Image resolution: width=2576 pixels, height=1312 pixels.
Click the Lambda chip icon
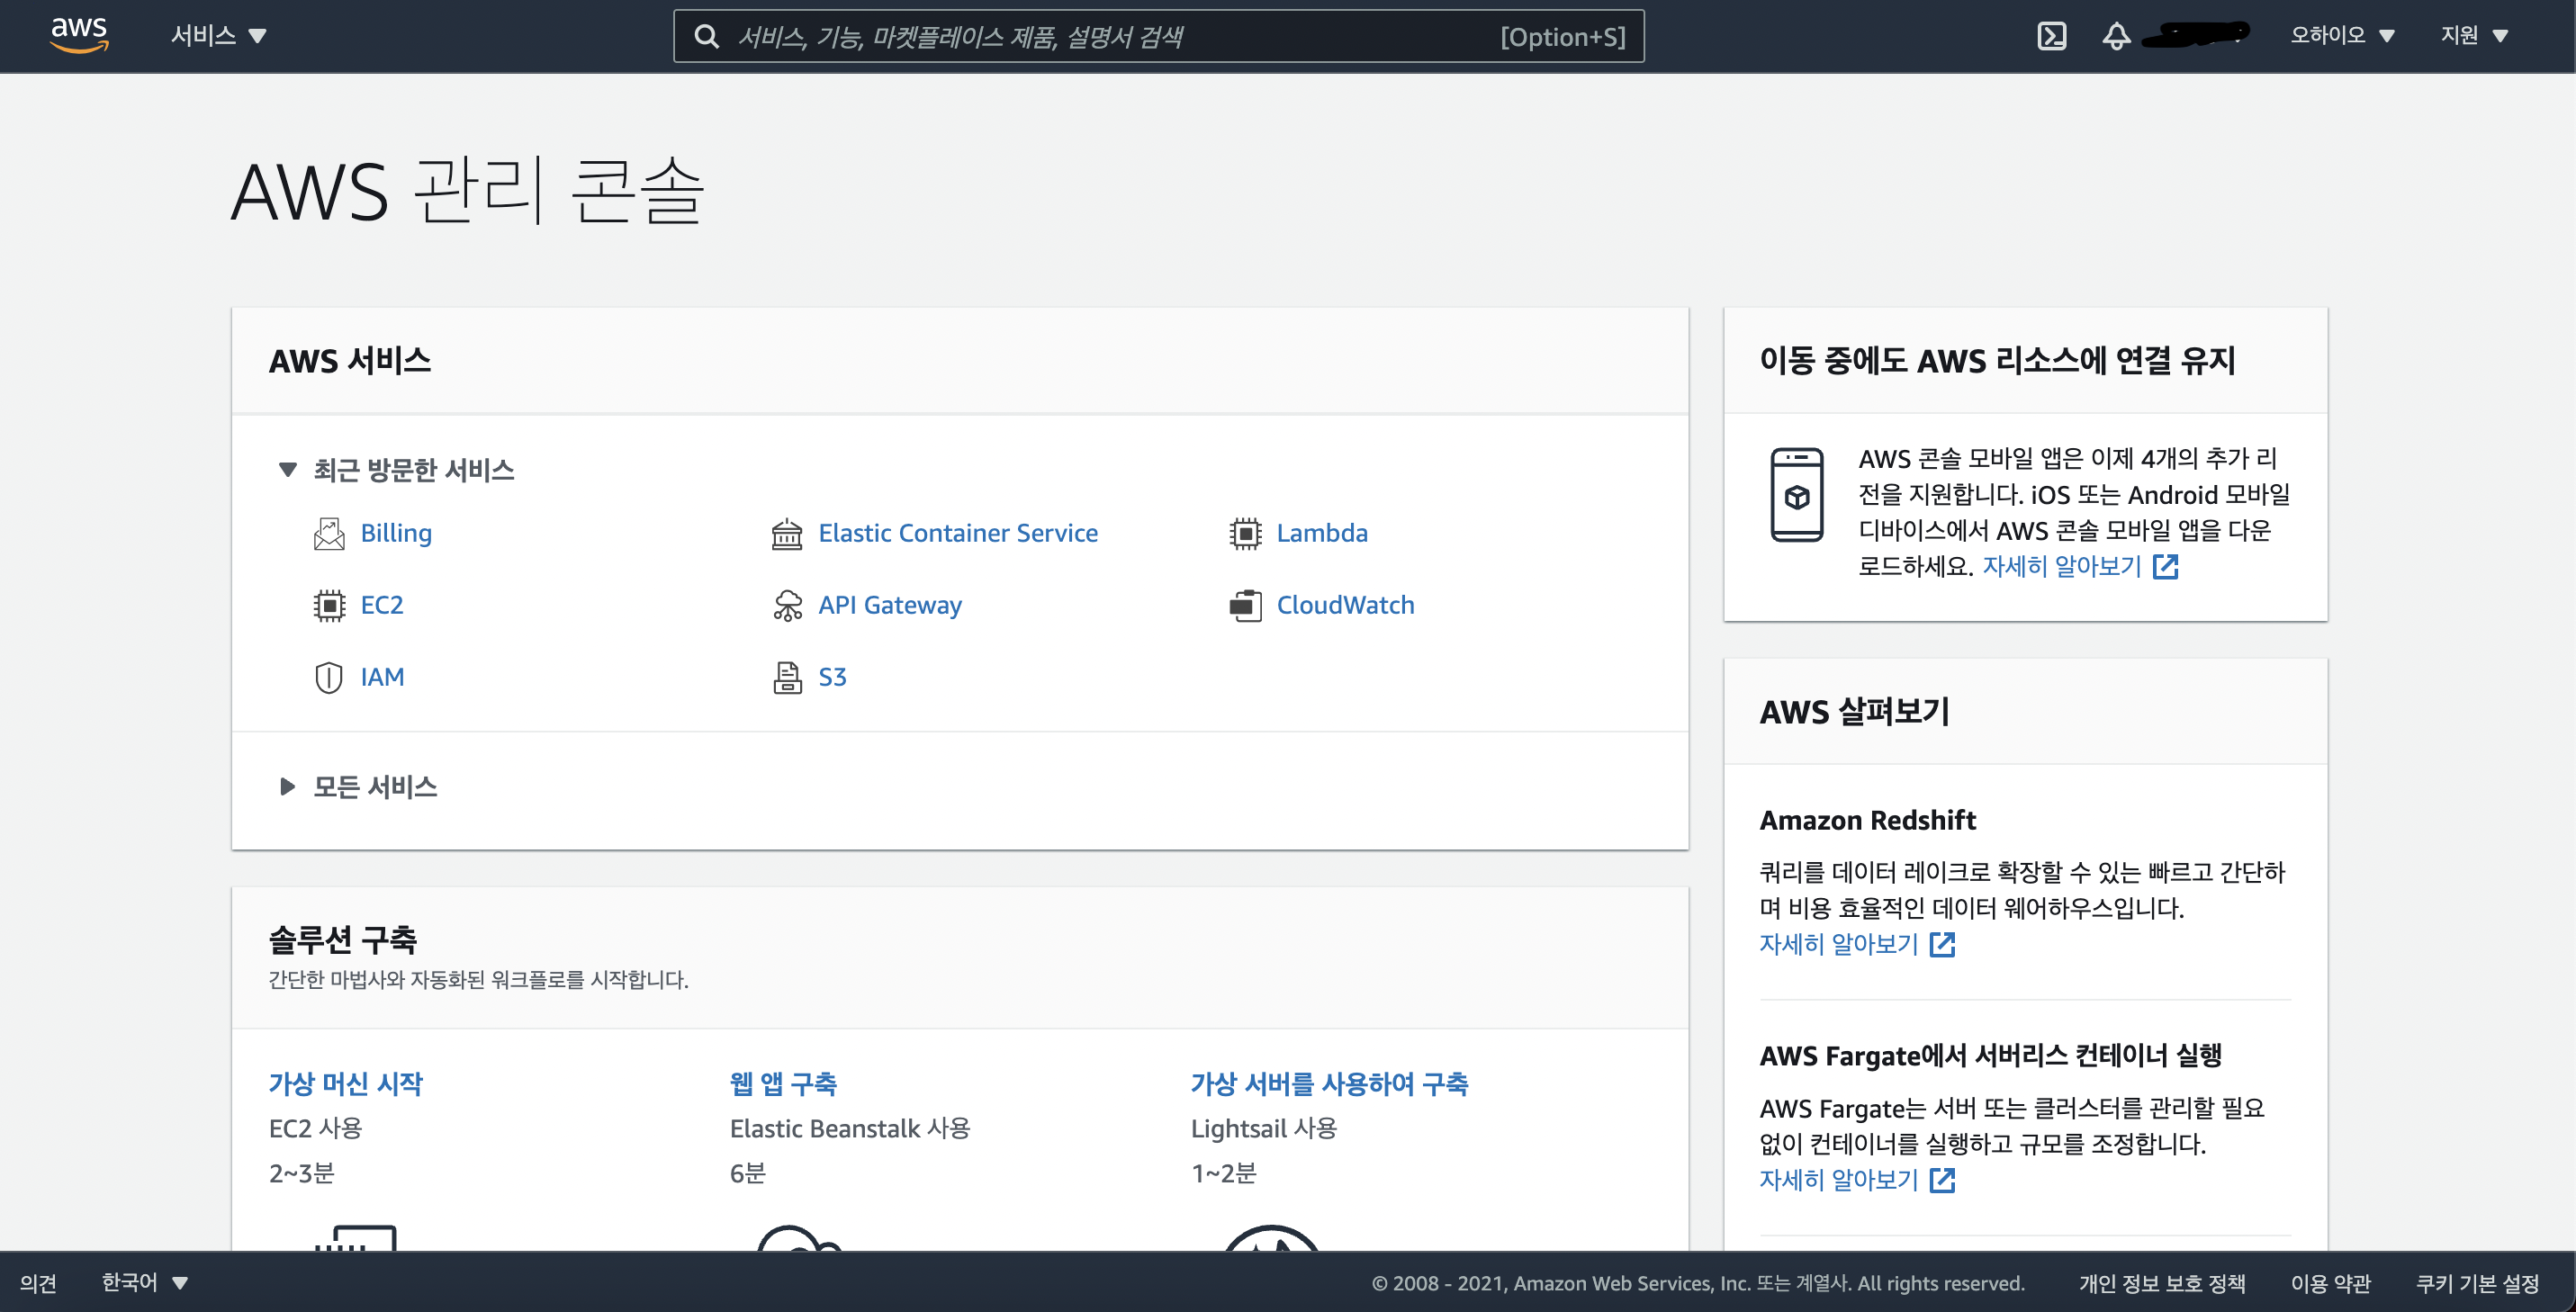[1245, 534]
